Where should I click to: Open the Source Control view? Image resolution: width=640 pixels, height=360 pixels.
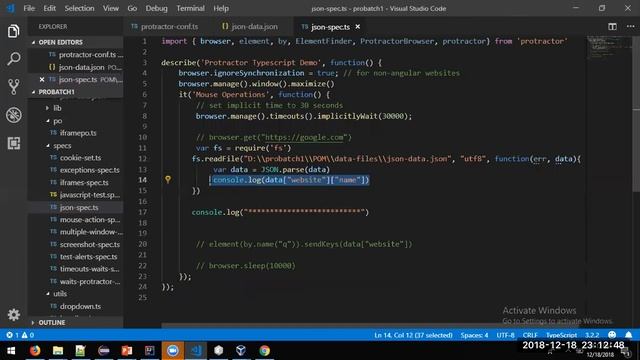(13, 87)
